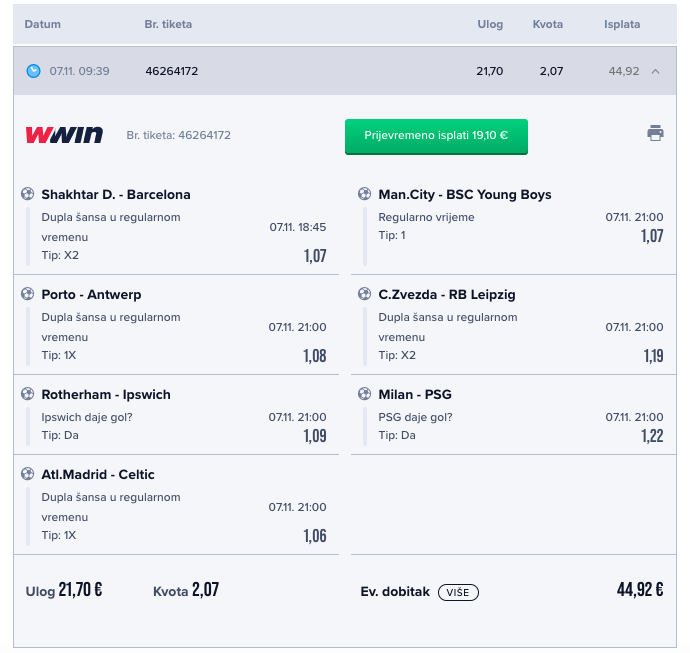Click the Prijevremeno isplati 19,10 € button

pyautogui.click(x=436, y=136)
